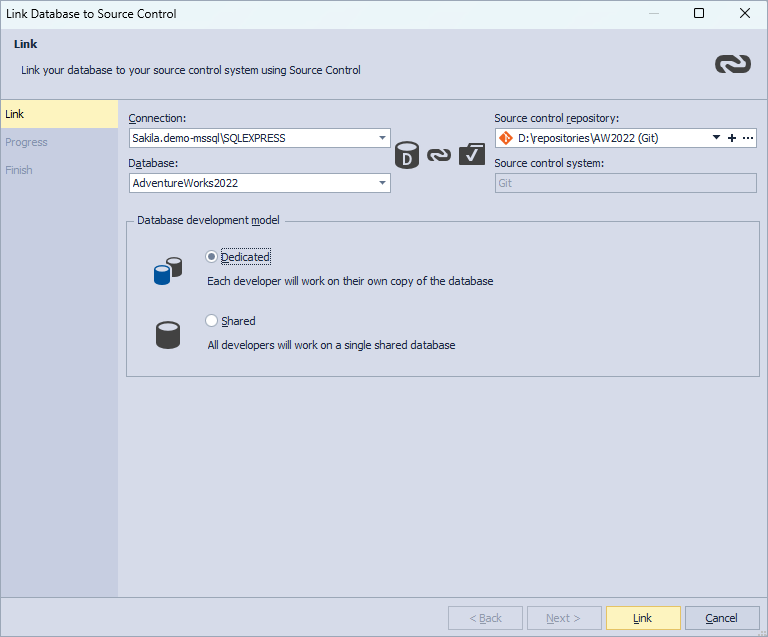Image resolution: width=768 pixels, height=637 pixels.
Task: Expand the Connection dropdown arrow
Action: pyautogui.click(x=383, y=138)
